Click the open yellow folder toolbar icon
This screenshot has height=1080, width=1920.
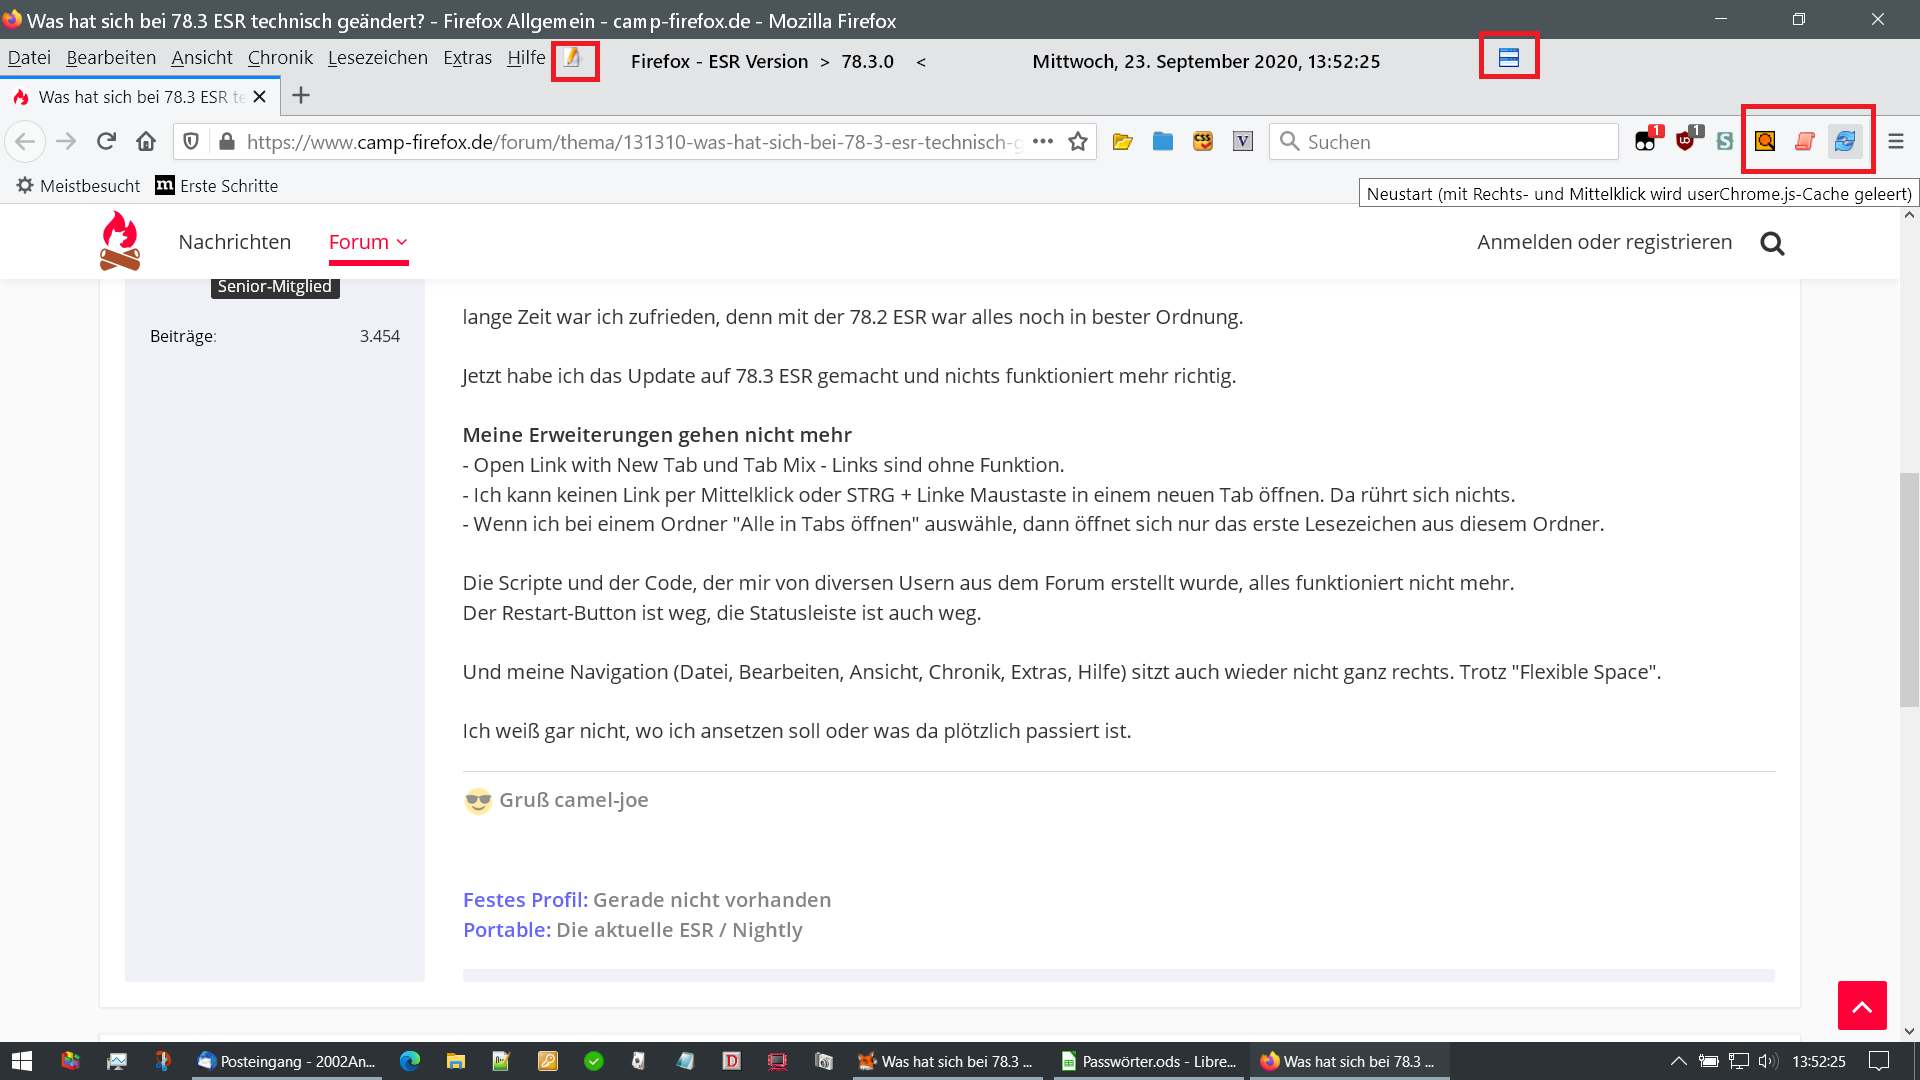(x=1122, y=141)
